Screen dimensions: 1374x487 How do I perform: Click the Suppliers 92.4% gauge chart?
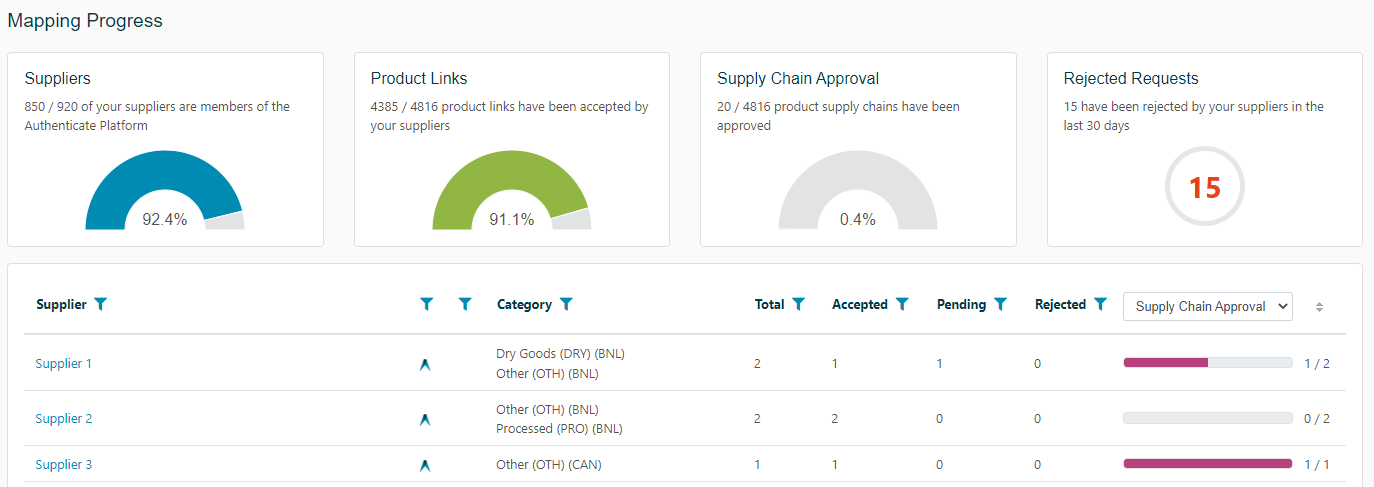click(x=165, y=192)
